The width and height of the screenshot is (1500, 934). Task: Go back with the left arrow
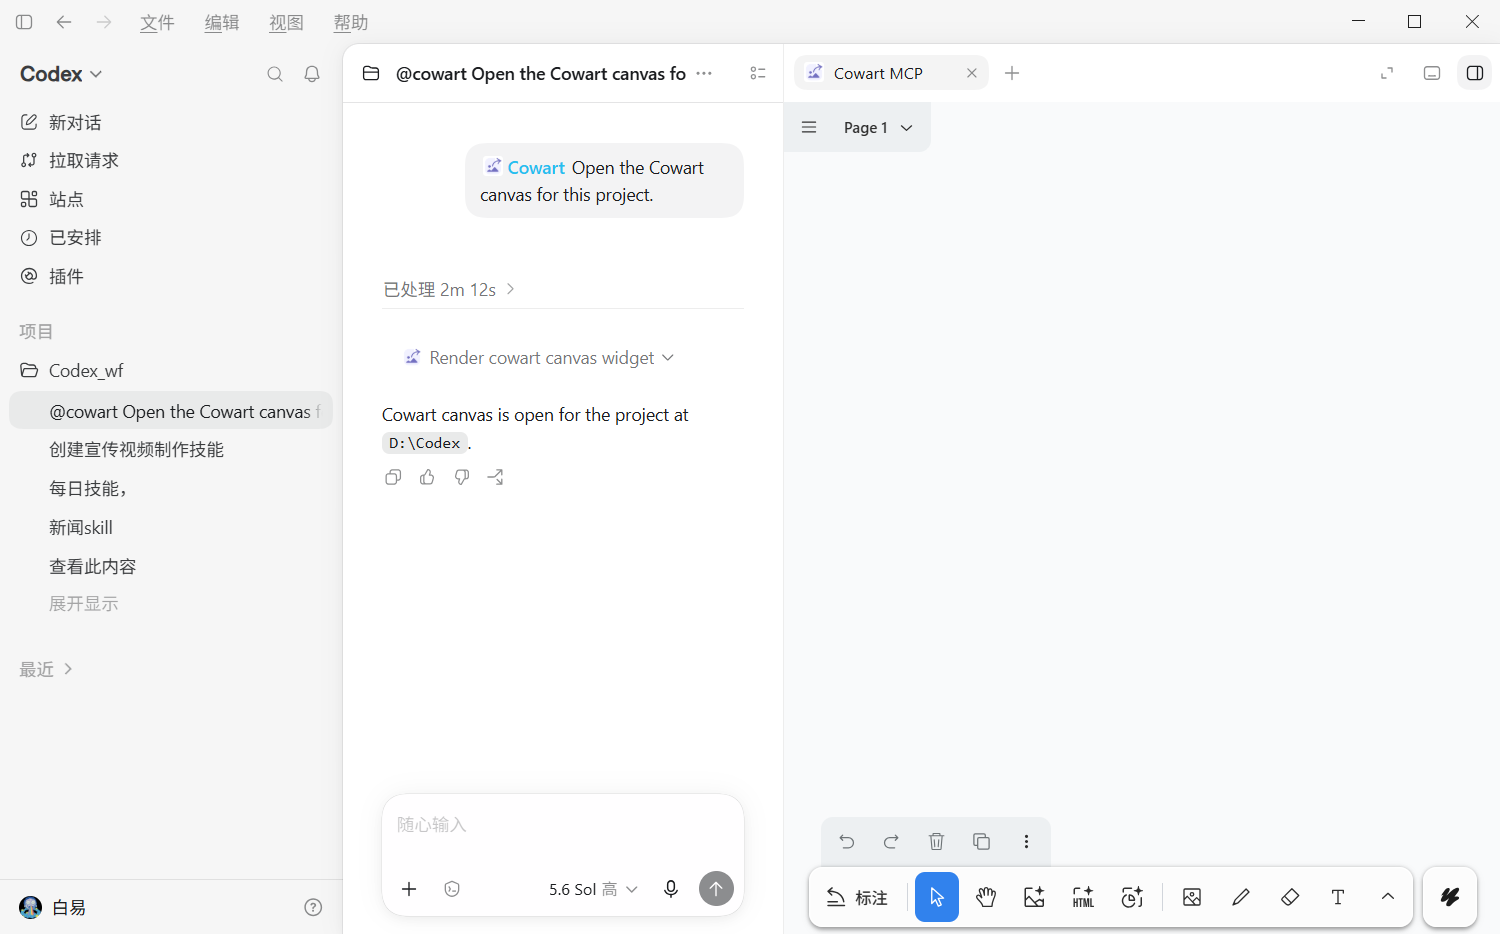point(64,22)
